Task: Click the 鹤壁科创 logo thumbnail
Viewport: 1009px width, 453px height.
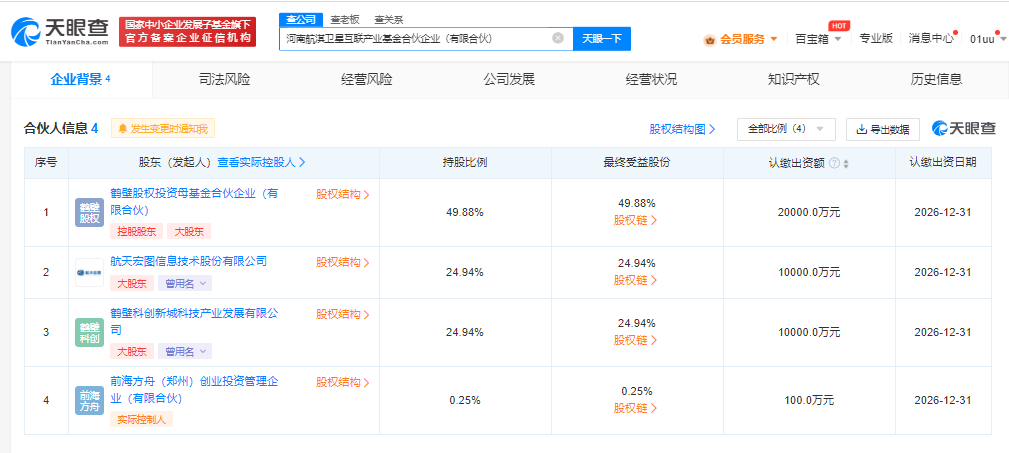Action: tap(89, 332)
